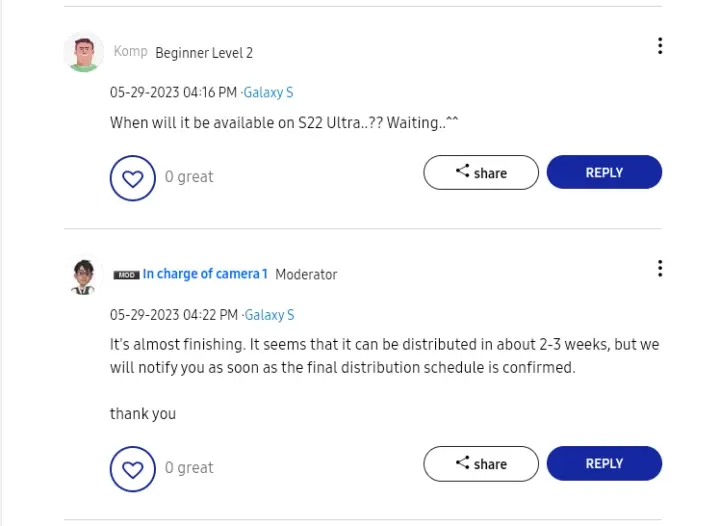Open the Galaxy S link under Komp's comment

pos(269,93)
